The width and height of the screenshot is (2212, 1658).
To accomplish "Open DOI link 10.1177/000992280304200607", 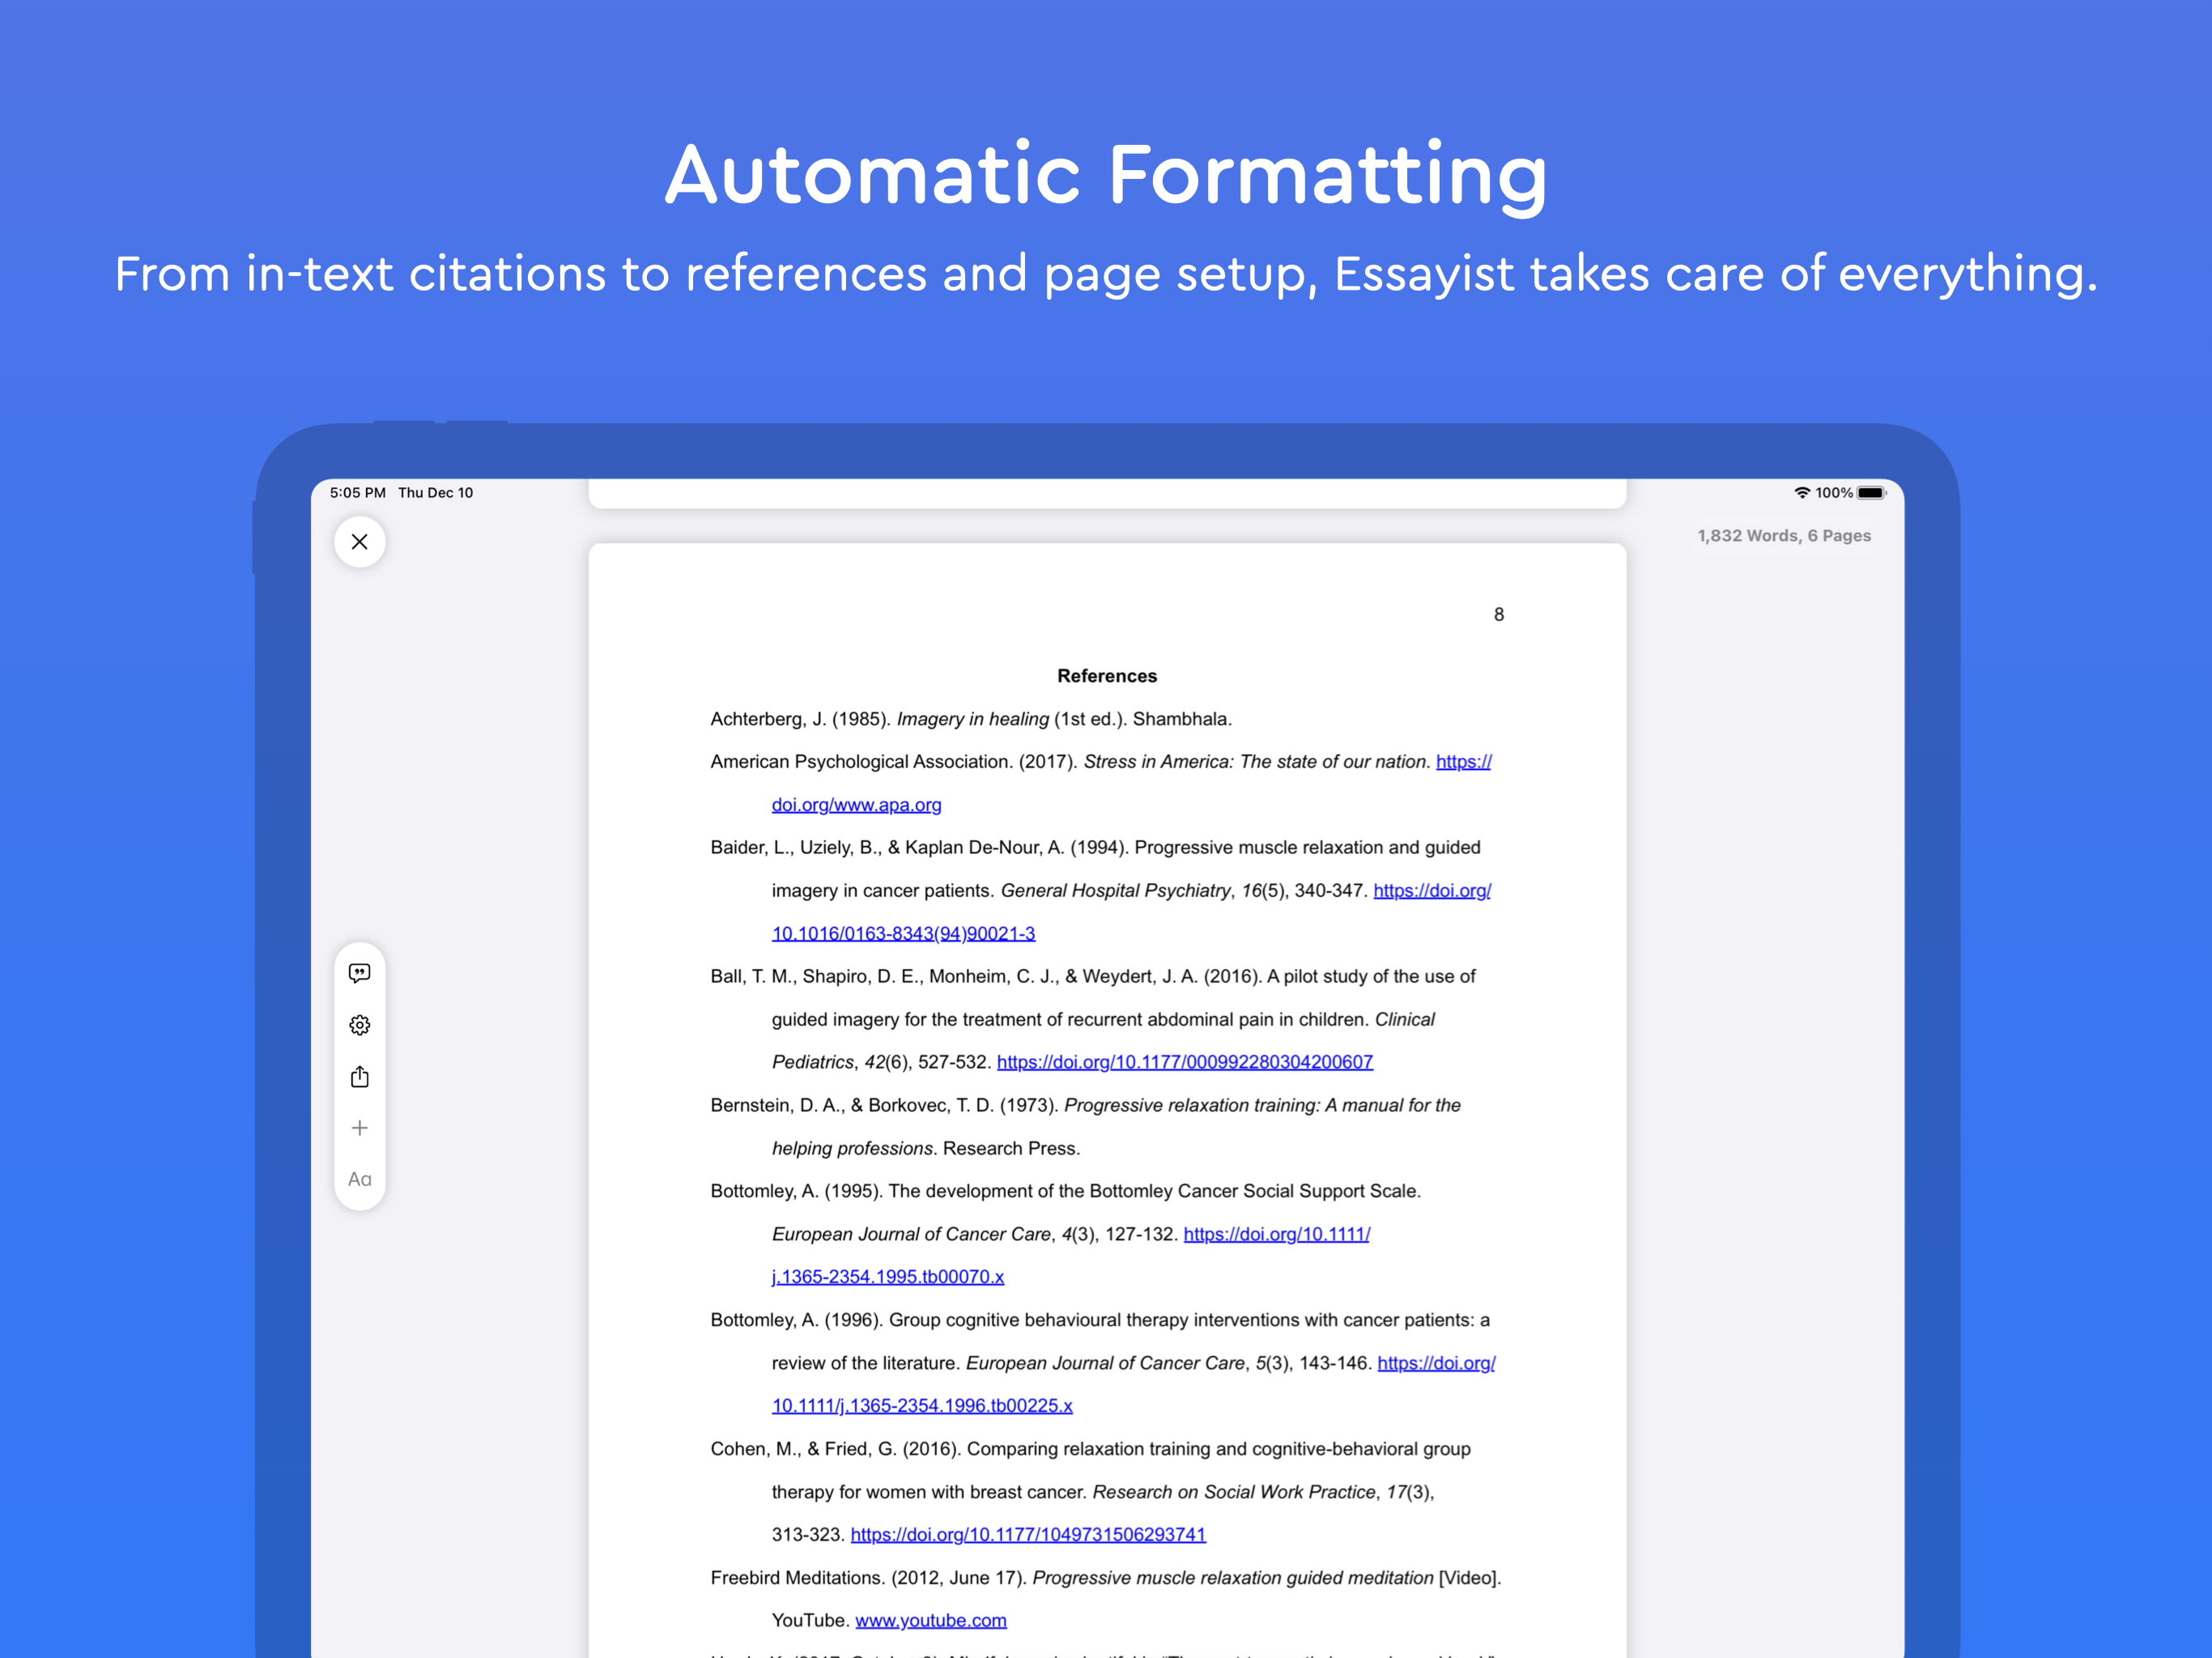I will (x=1184, y=1062).
